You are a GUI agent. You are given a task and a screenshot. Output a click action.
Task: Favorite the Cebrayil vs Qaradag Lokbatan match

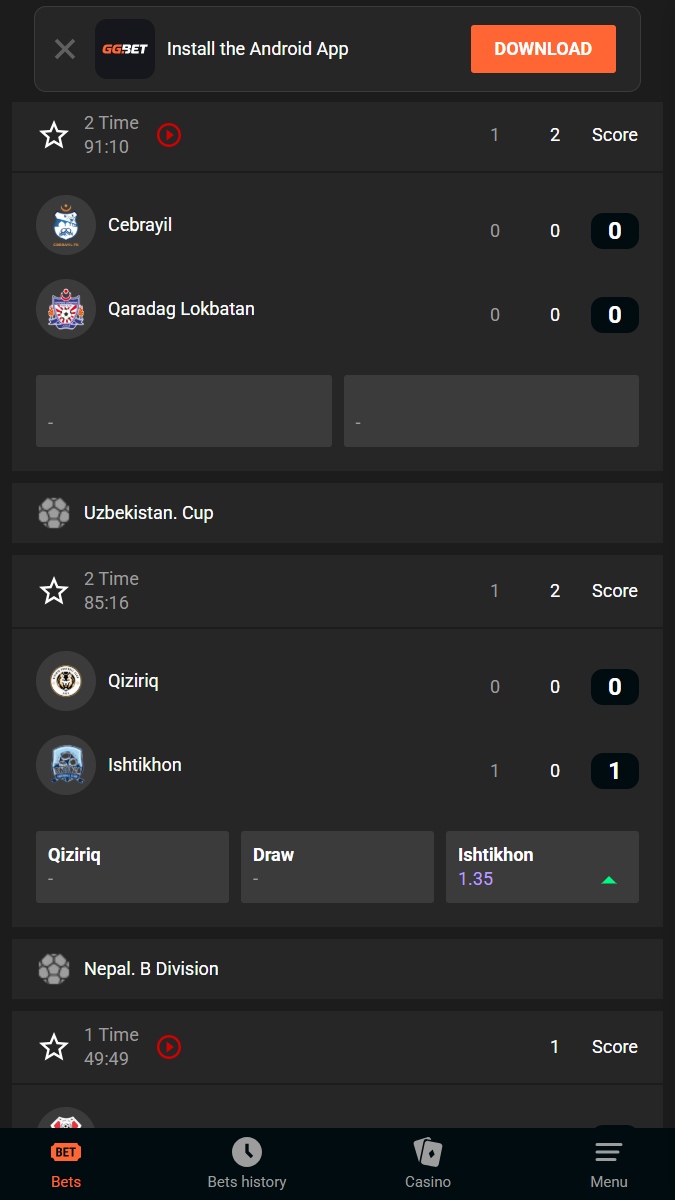(54, 135)
